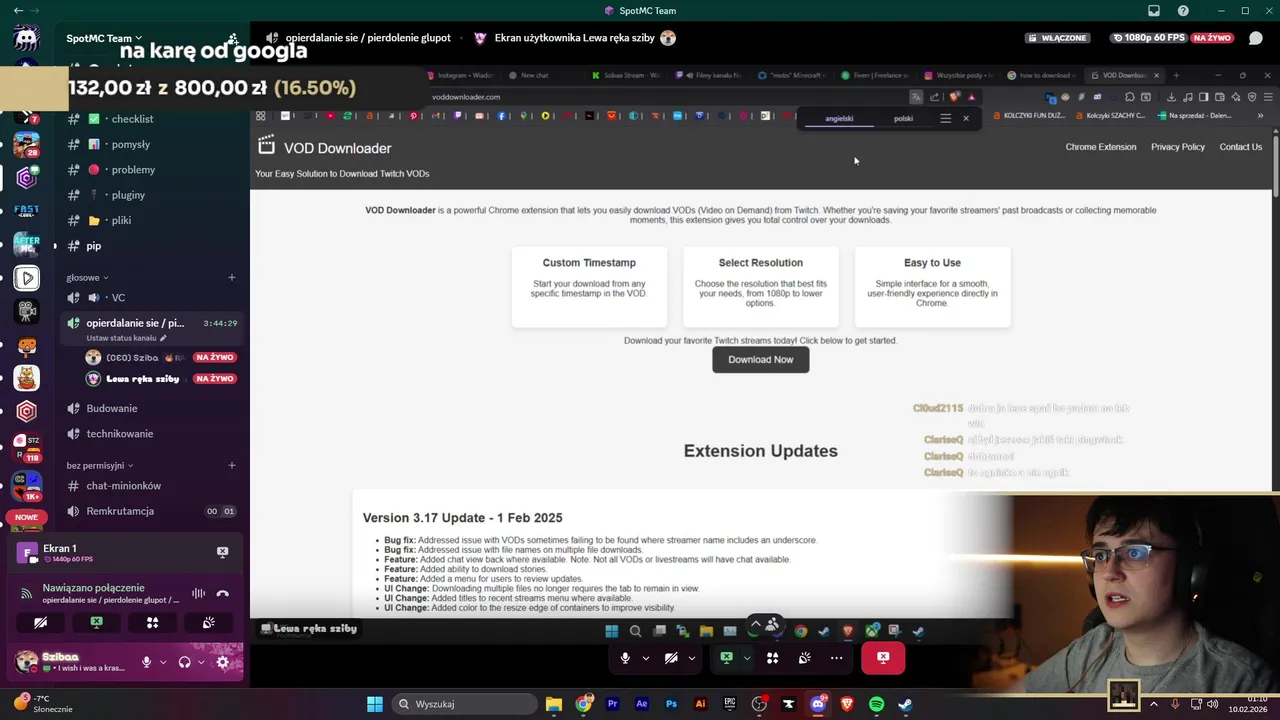Open Spotify from the taskbar
Viewport: 1280px width, 720px height.
click(876, 704)
